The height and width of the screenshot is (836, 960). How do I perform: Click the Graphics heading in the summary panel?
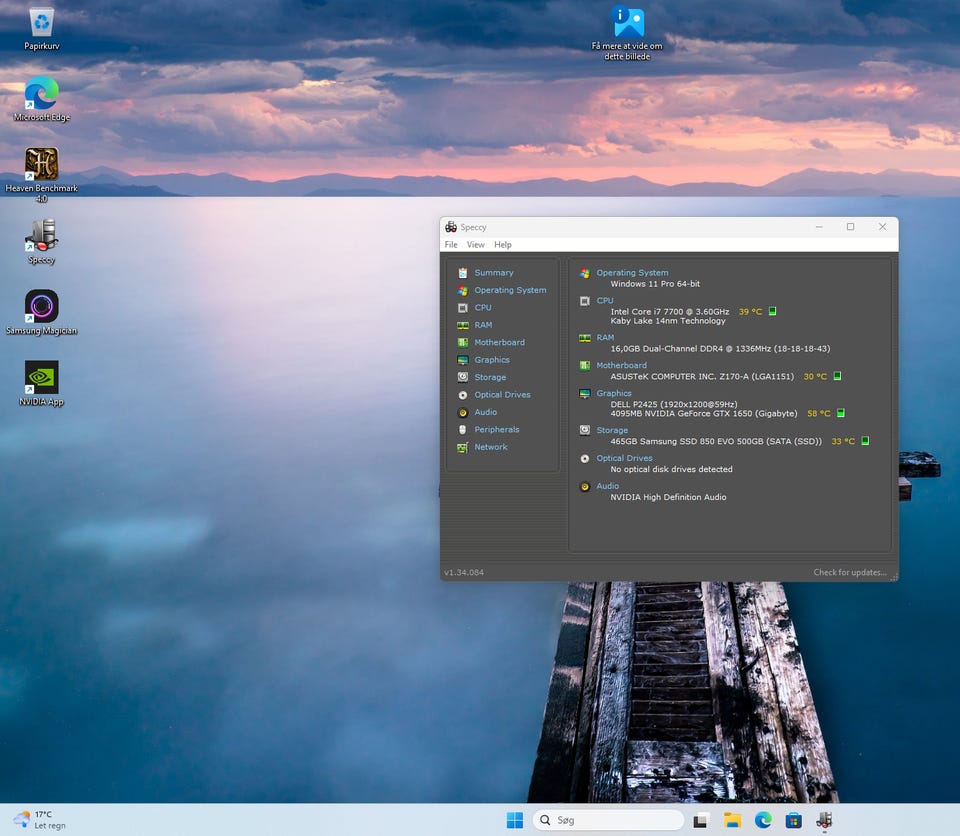[x=613, y=393]
